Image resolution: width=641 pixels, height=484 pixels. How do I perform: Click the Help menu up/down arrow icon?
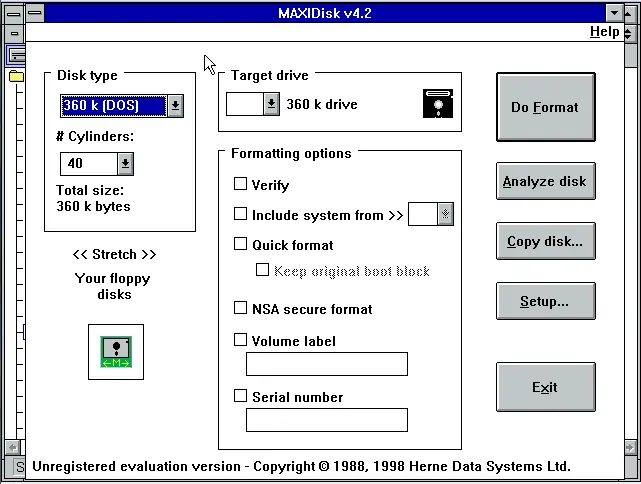coord(628,32)
